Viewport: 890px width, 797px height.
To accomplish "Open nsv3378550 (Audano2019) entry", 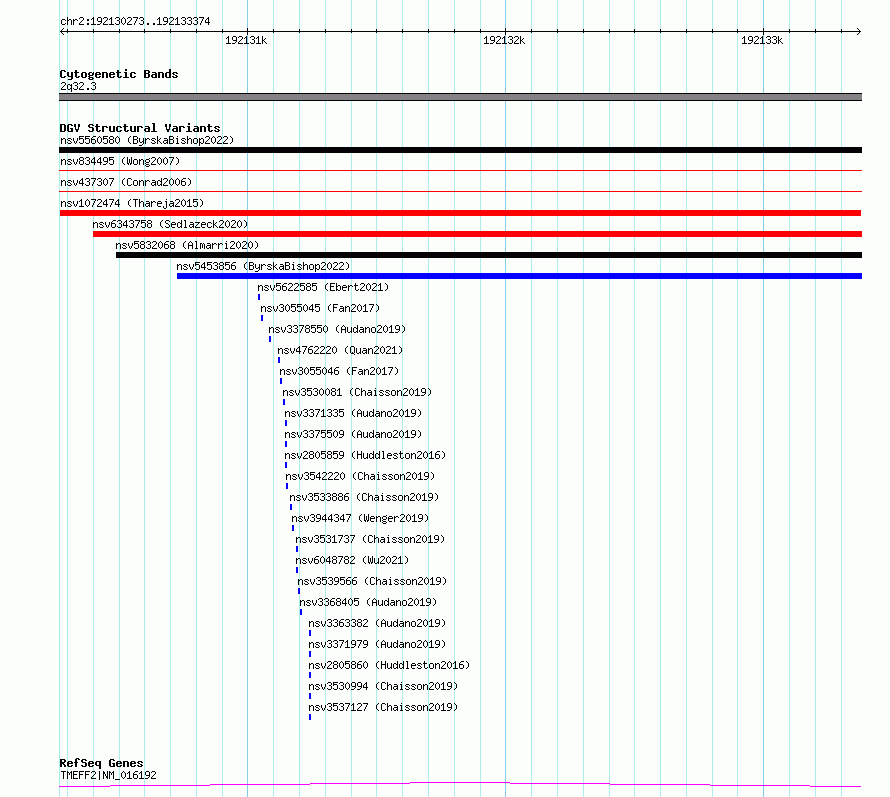I will click(x=337, y=329).
